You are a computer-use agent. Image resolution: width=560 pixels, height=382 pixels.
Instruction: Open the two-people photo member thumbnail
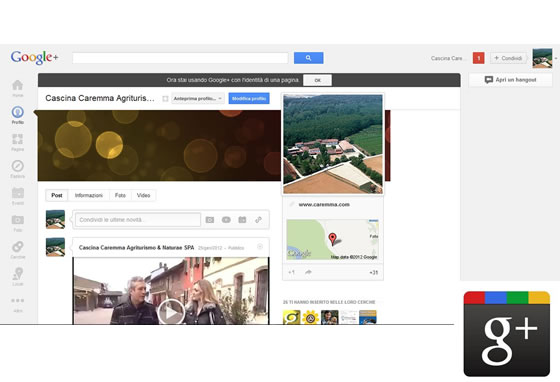click(x=330, y=317)
